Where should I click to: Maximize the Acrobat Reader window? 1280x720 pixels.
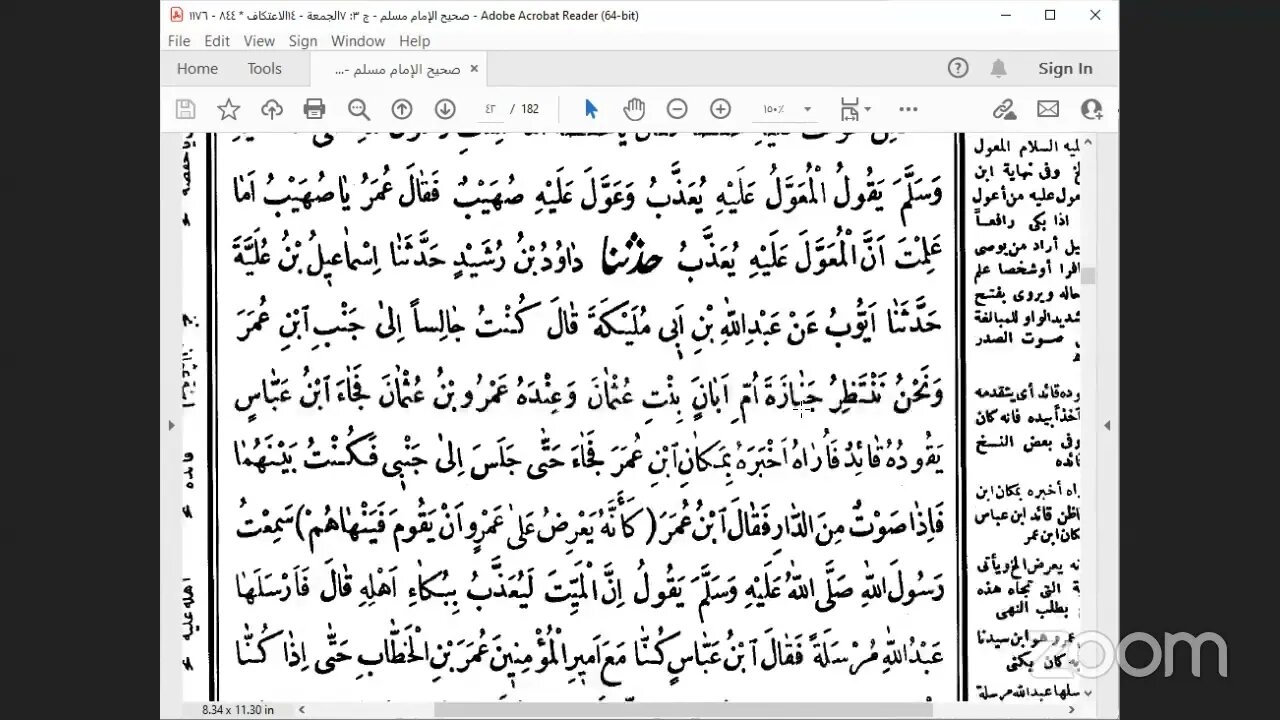point(1050,15)
